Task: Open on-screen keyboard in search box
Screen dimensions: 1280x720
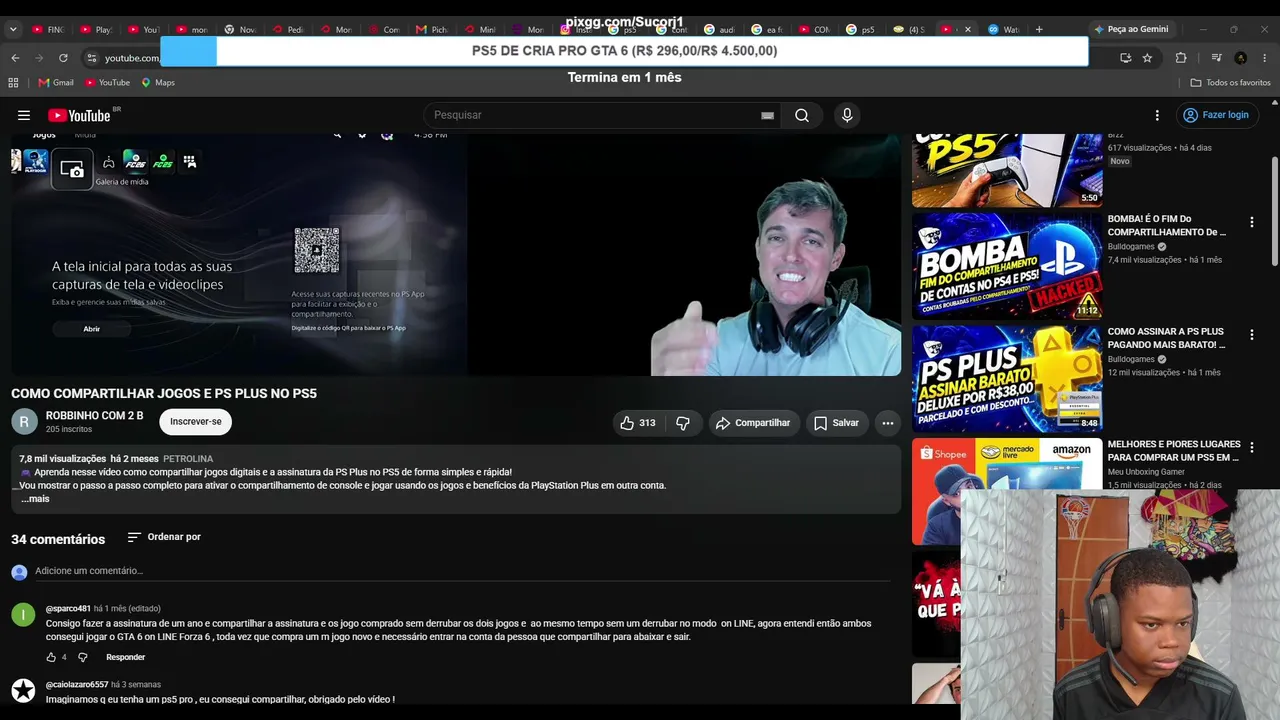Action: point(767,115)
